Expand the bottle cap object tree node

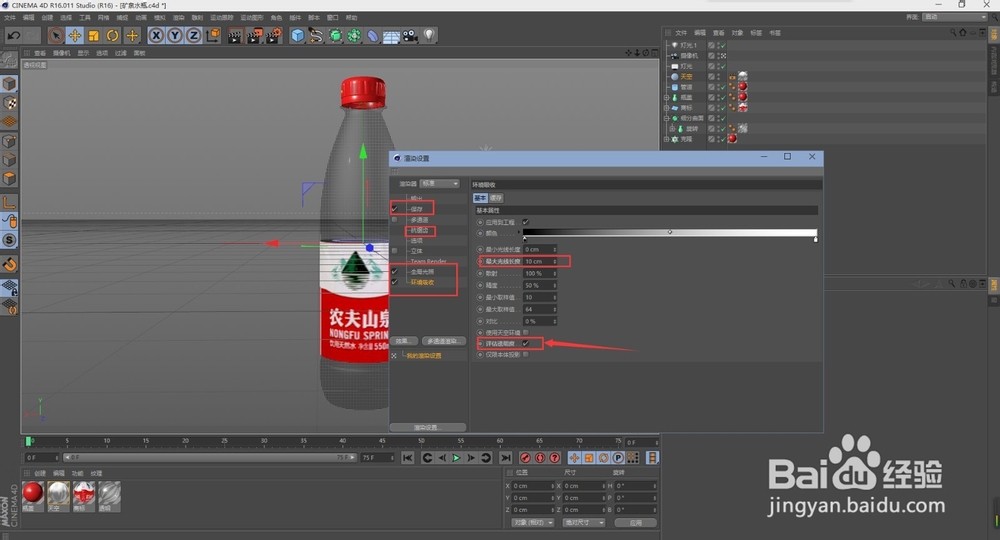(x=666, y=98)
